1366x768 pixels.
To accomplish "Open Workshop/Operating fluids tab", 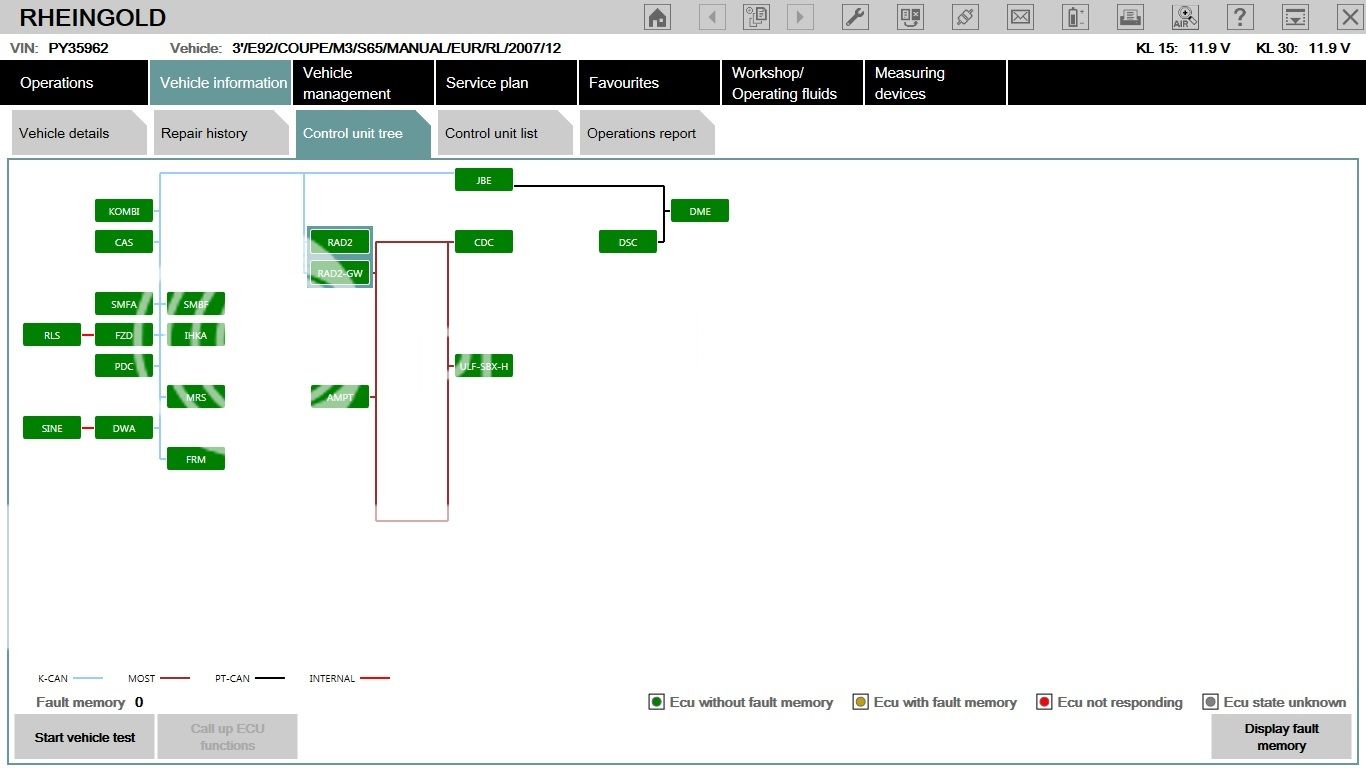I will tap(792, 83).
